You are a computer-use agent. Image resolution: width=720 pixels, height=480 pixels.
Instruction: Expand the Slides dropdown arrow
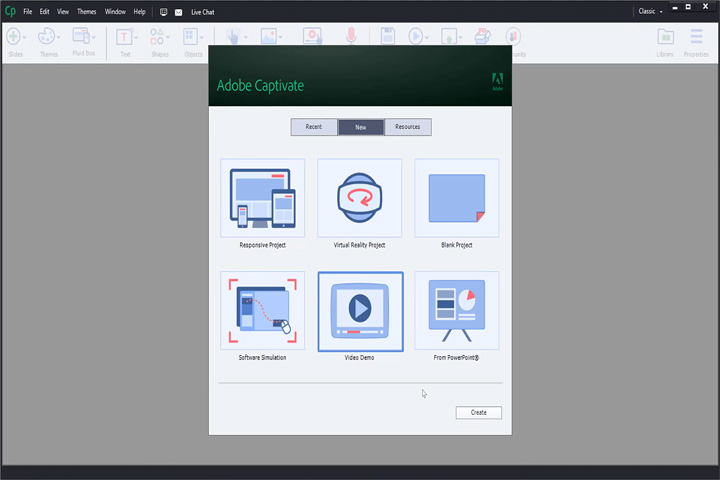[24, 37]
